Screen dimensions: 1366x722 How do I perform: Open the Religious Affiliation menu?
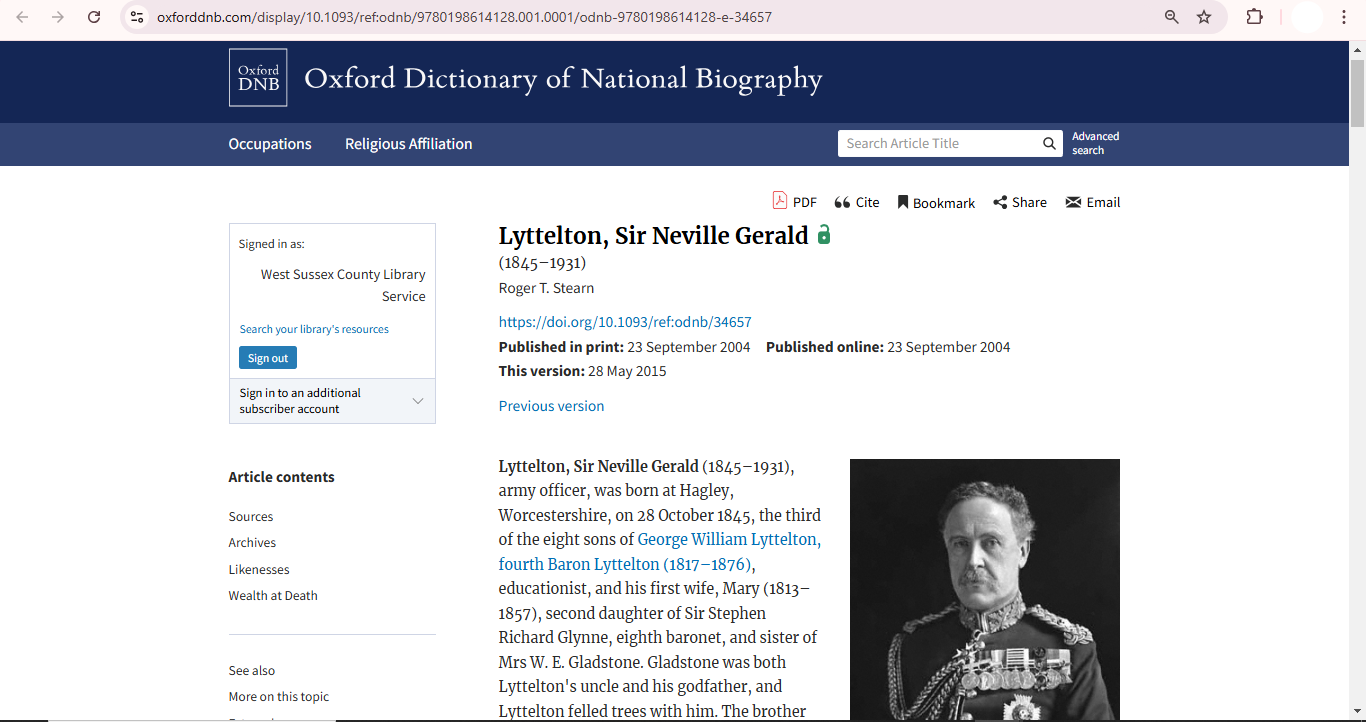[x=409, y=144]
